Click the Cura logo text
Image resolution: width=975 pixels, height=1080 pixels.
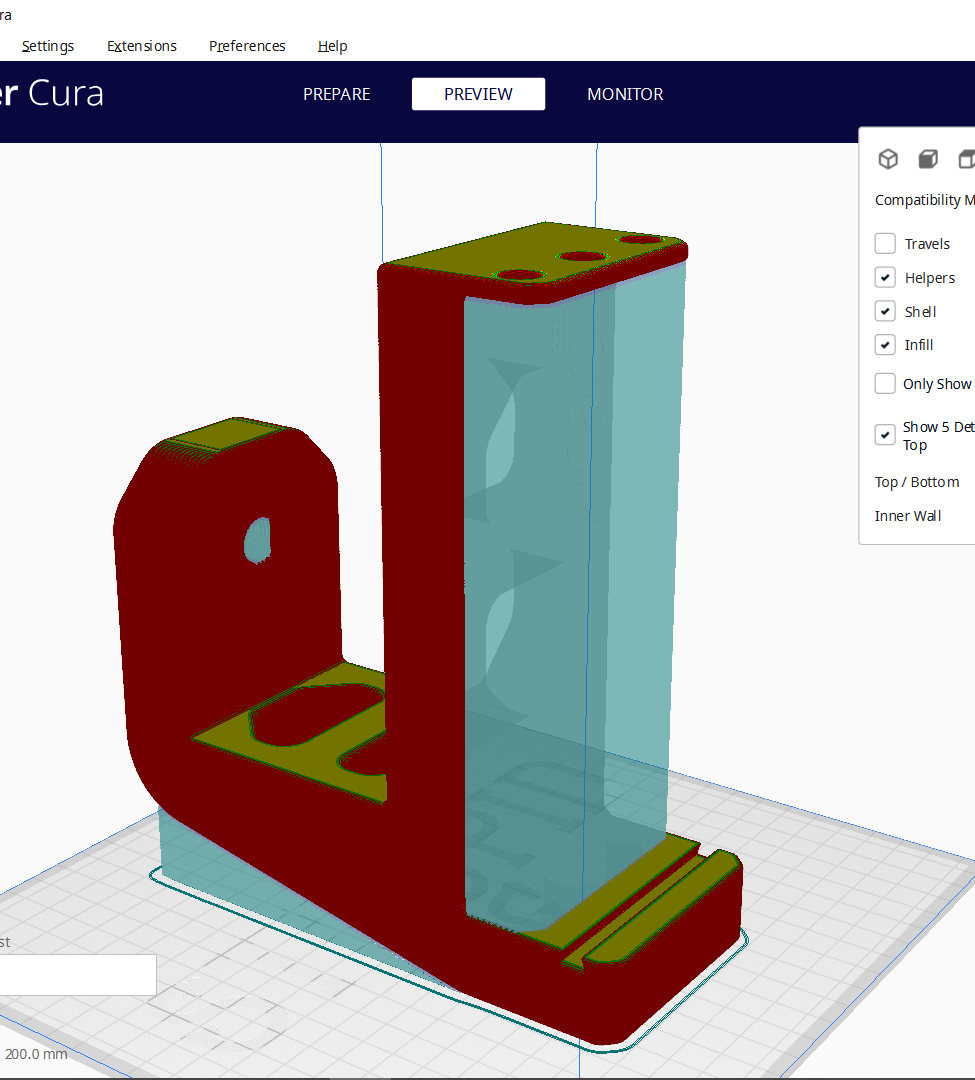click(52, 94)
